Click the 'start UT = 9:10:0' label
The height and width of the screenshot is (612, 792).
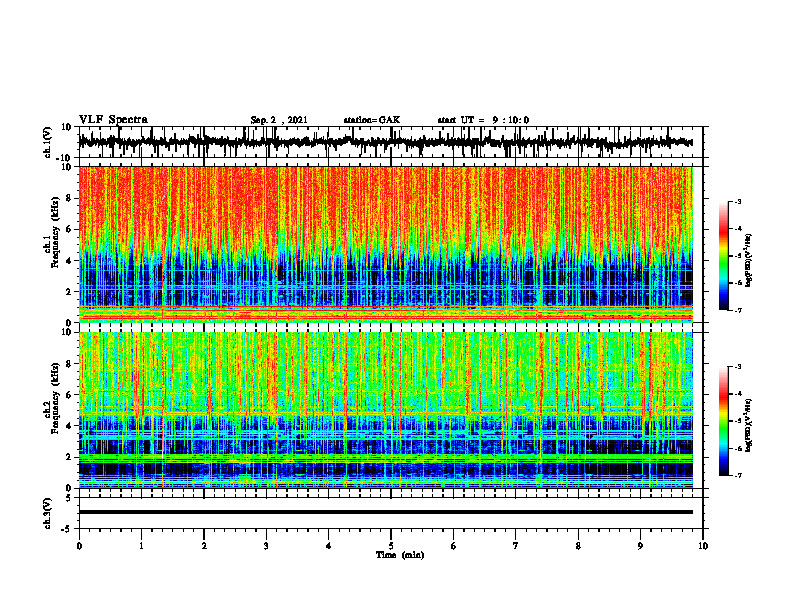pos(483,120)
